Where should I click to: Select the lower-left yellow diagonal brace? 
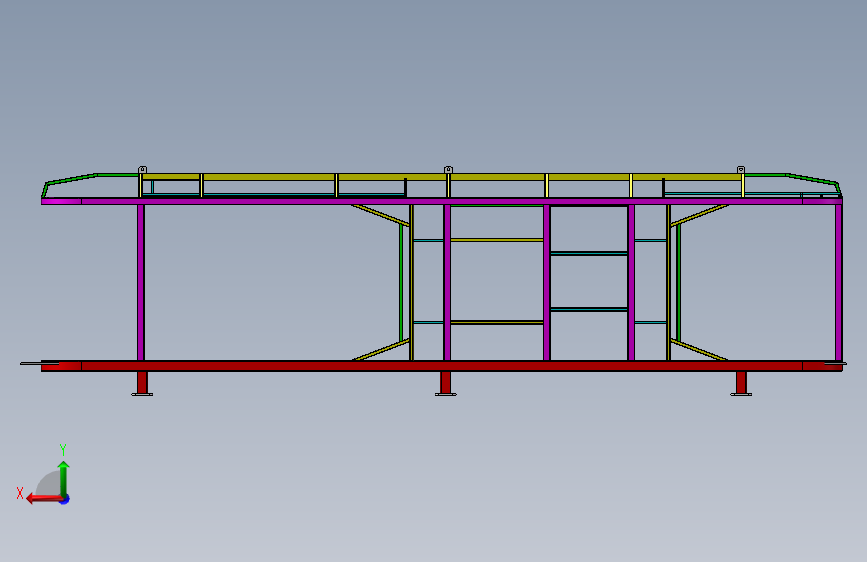[x=380, y=350]
